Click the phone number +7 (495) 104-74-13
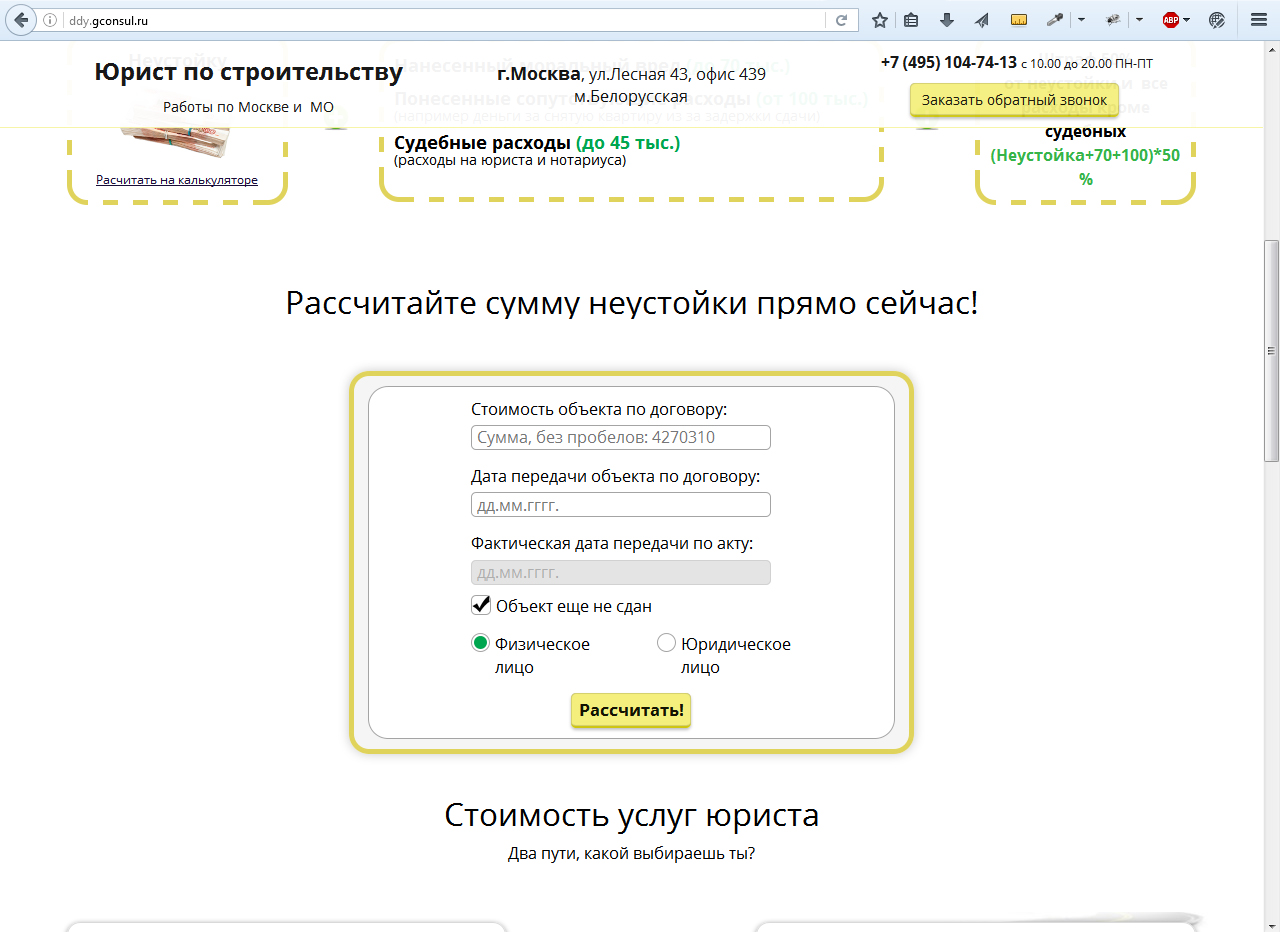 pyautogui.click(x=948, y=62)
